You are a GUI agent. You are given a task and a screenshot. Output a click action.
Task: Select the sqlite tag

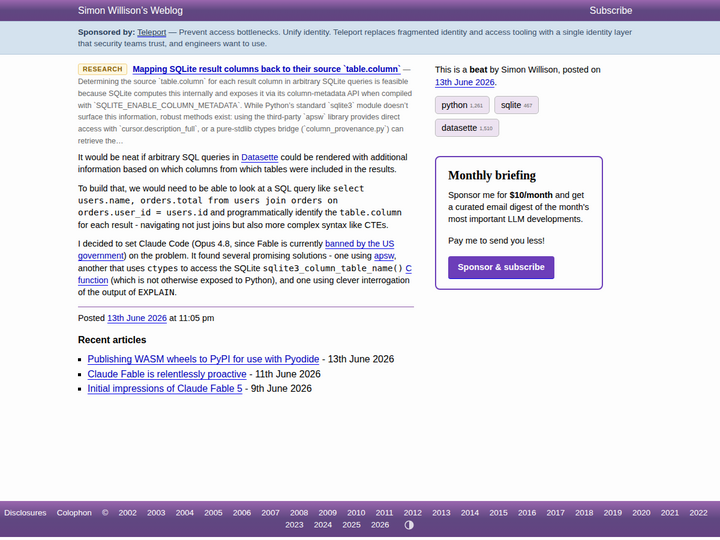[x=516, y=105]
